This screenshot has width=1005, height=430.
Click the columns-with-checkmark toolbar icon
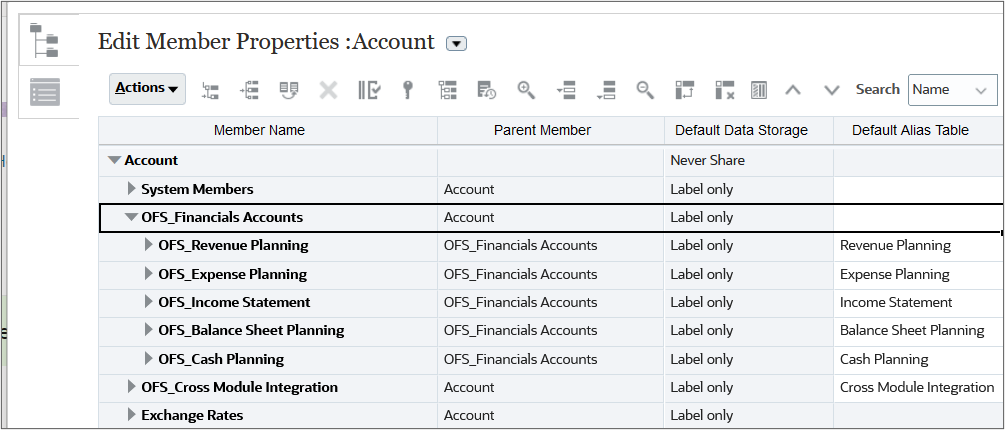click(369, 90)
